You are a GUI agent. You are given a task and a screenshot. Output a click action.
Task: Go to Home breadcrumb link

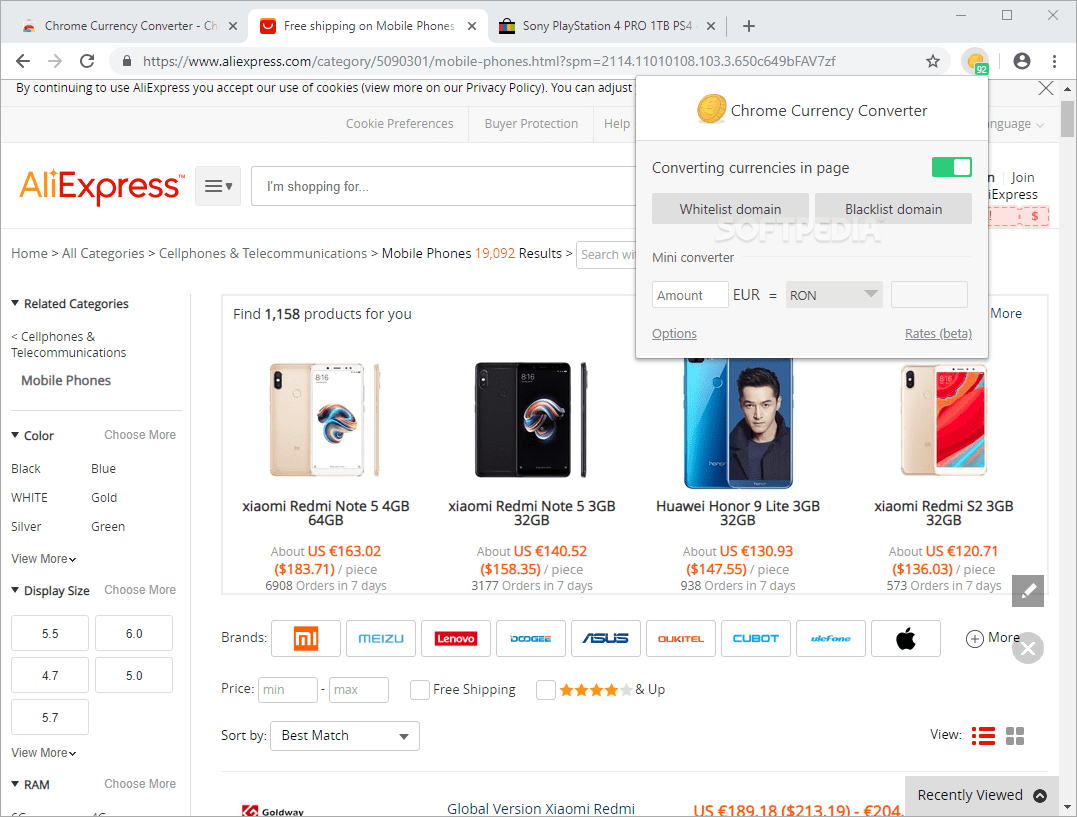point(30,254)
